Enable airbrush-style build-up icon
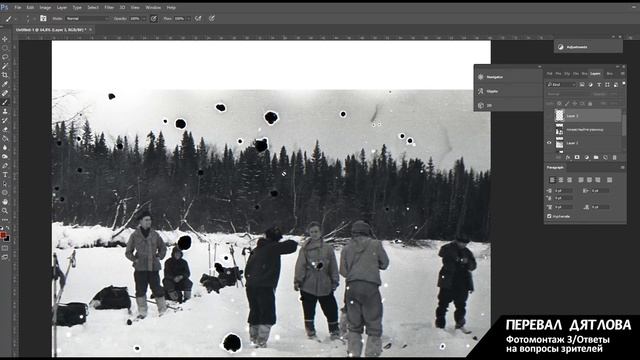This screenshot has width=640, height=360. (198, 18)
